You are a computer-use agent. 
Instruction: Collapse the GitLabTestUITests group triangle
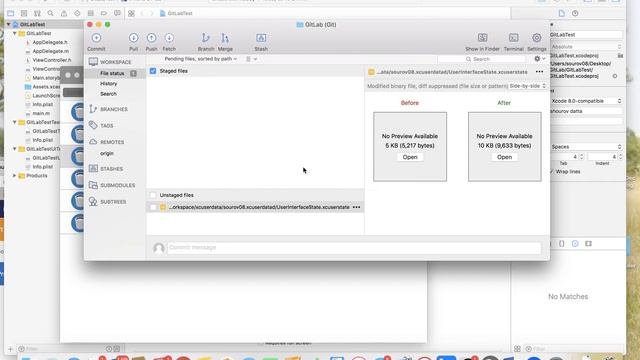coord(14,149)
